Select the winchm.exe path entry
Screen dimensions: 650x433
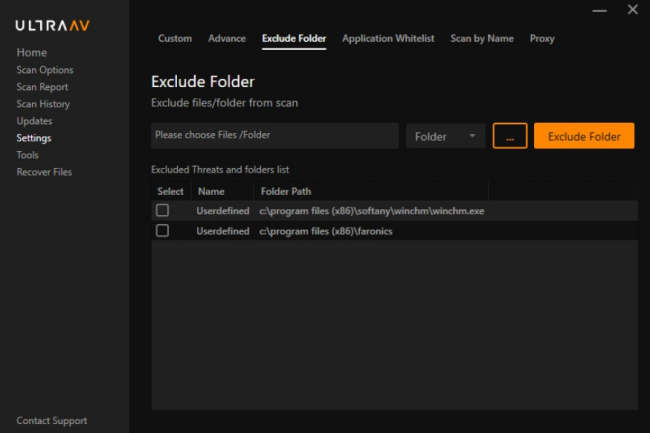pyautogui.click(x=371, y=211)
